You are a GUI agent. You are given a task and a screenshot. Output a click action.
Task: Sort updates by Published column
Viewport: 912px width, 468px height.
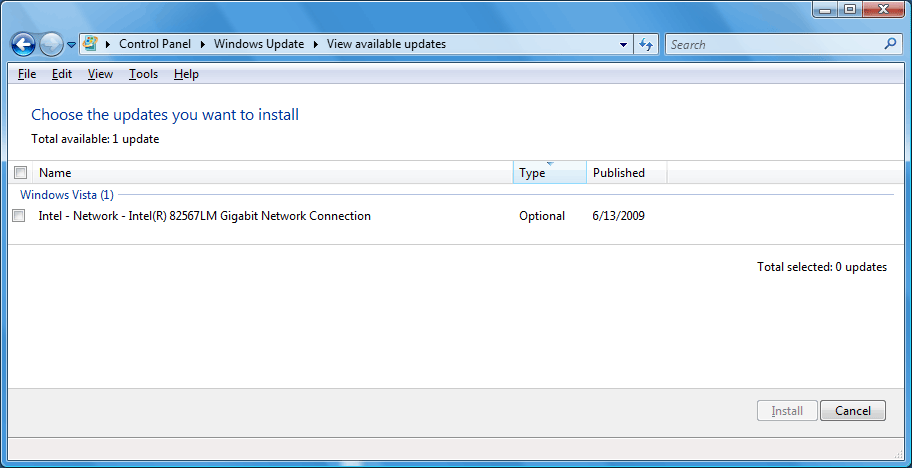pos(626,173)
